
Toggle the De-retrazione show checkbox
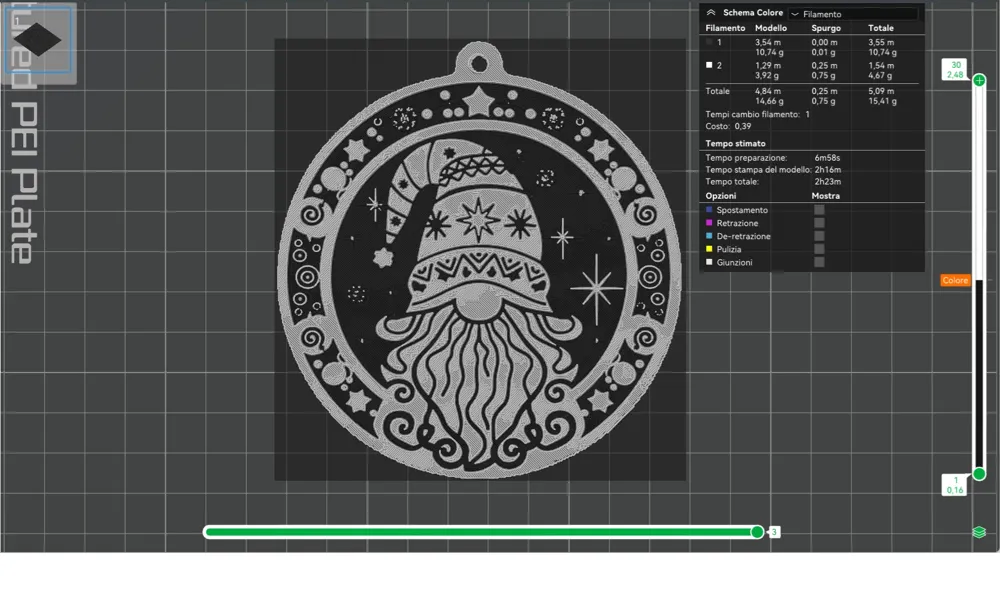click(x=819, y=235)
